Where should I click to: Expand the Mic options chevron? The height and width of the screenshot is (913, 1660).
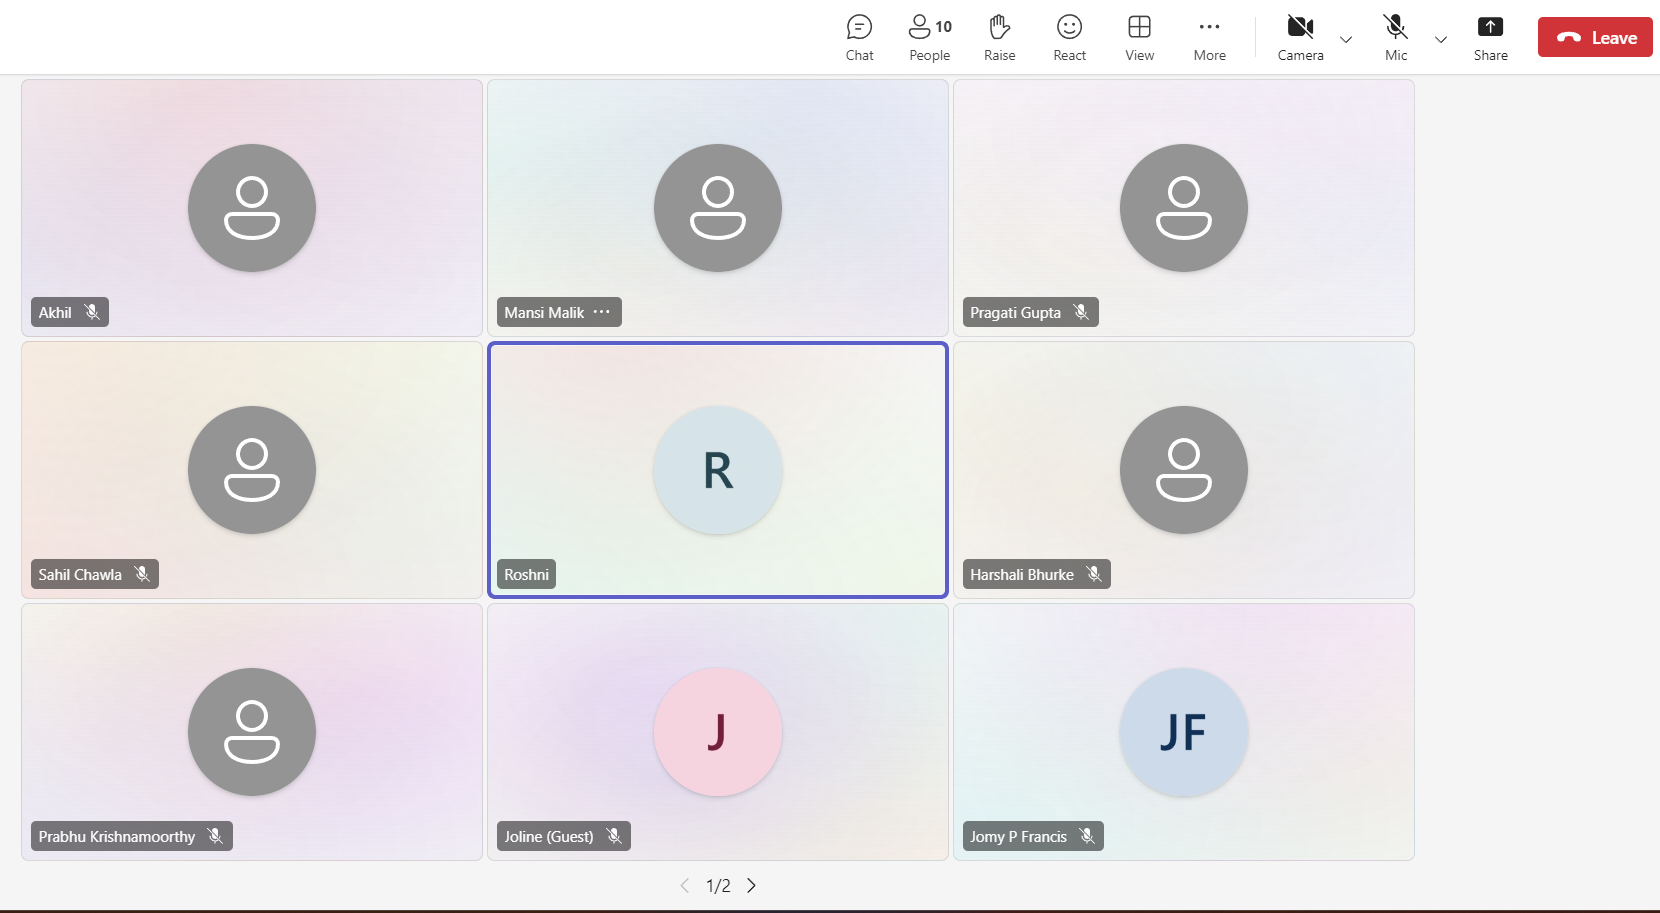pos(1441,40)
